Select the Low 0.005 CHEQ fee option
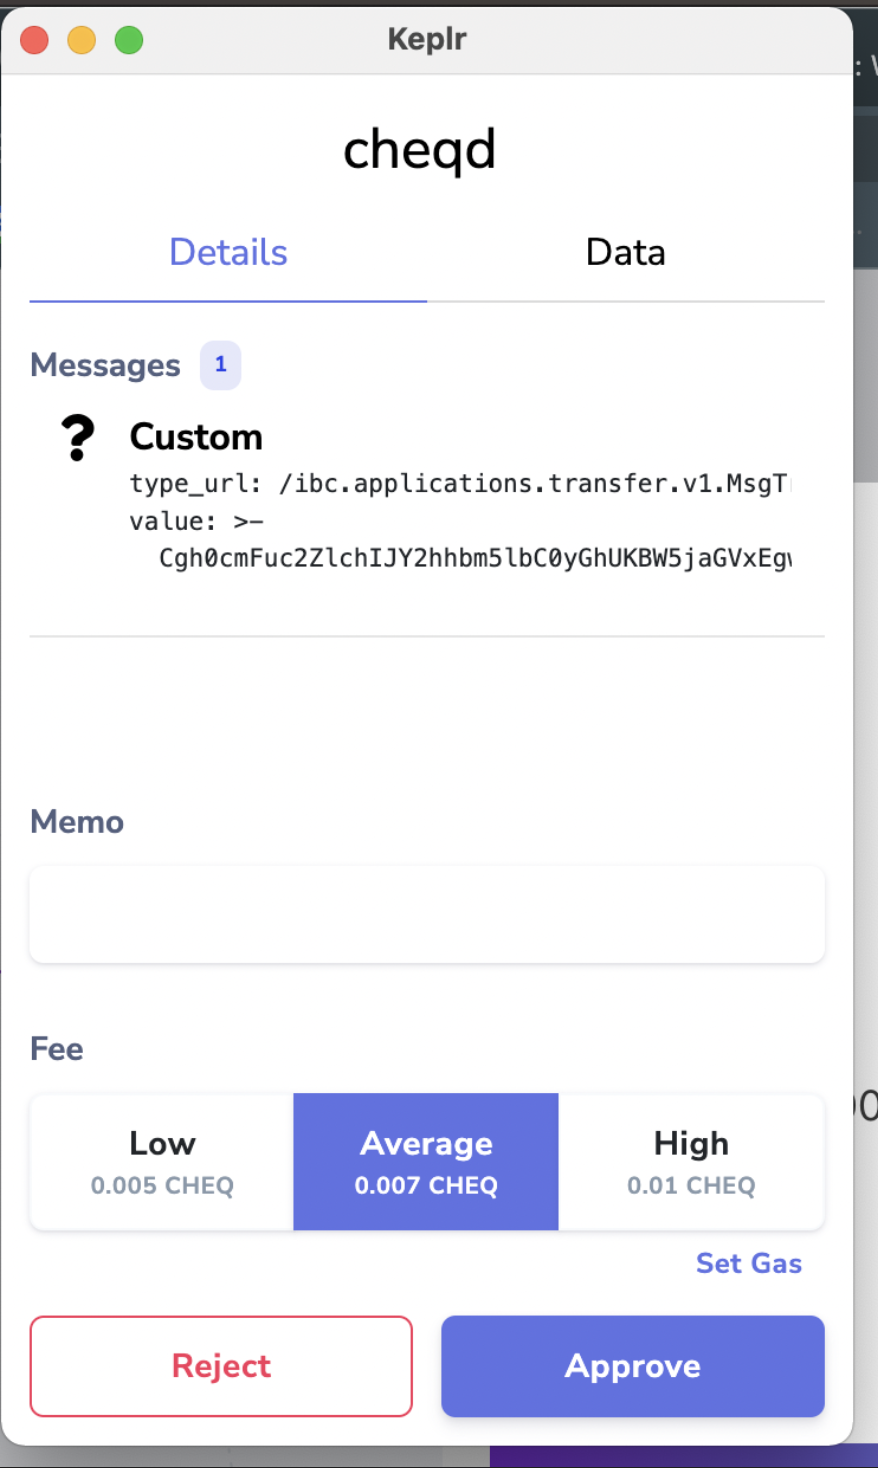The image size is (878, 1468). coord(162,1162)
